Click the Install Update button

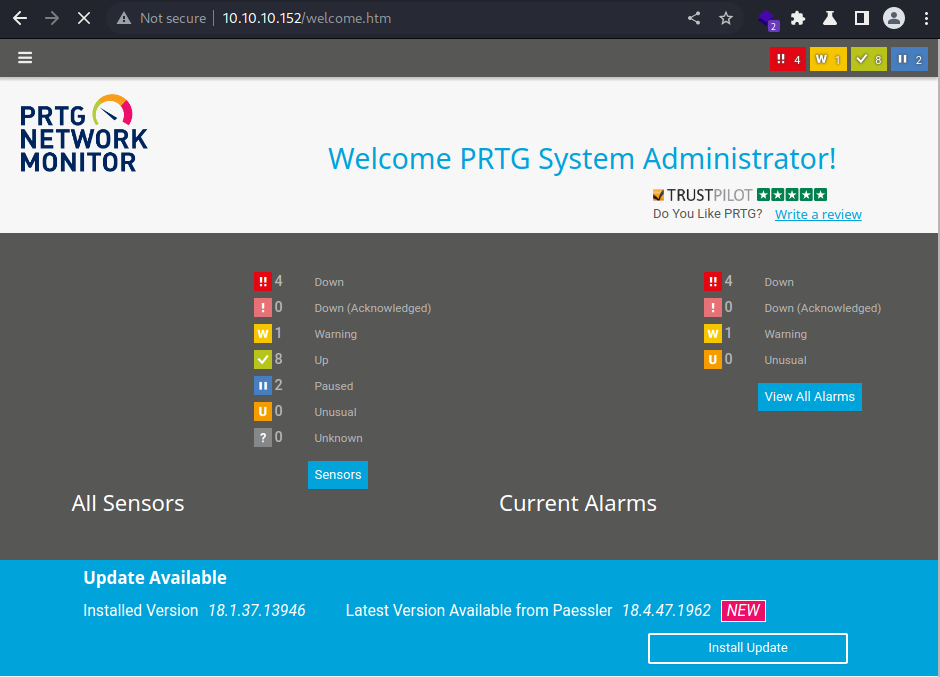748,648
